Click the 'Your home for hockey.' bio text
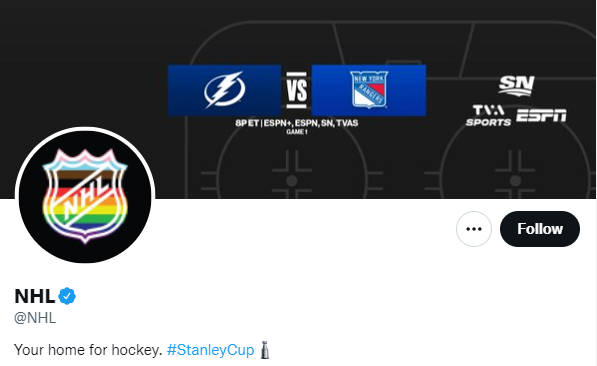Image resolution: width=597 pixels, height=366 pixels. pos(88,350)
